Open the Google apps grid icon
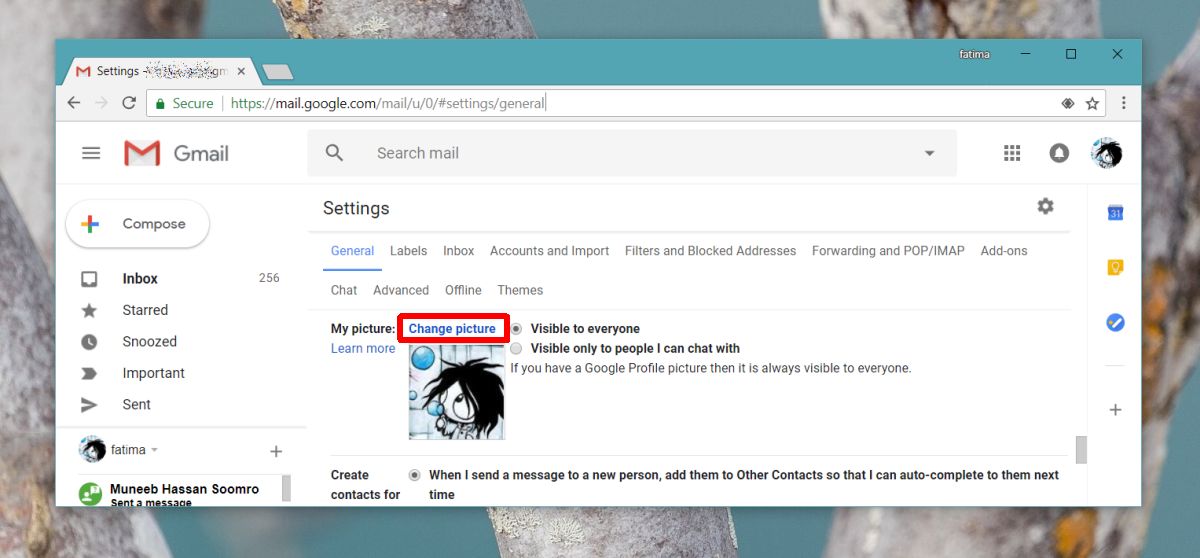Image resolution: width=1200 pixels, height=558 pixels. pos(1012,153)
